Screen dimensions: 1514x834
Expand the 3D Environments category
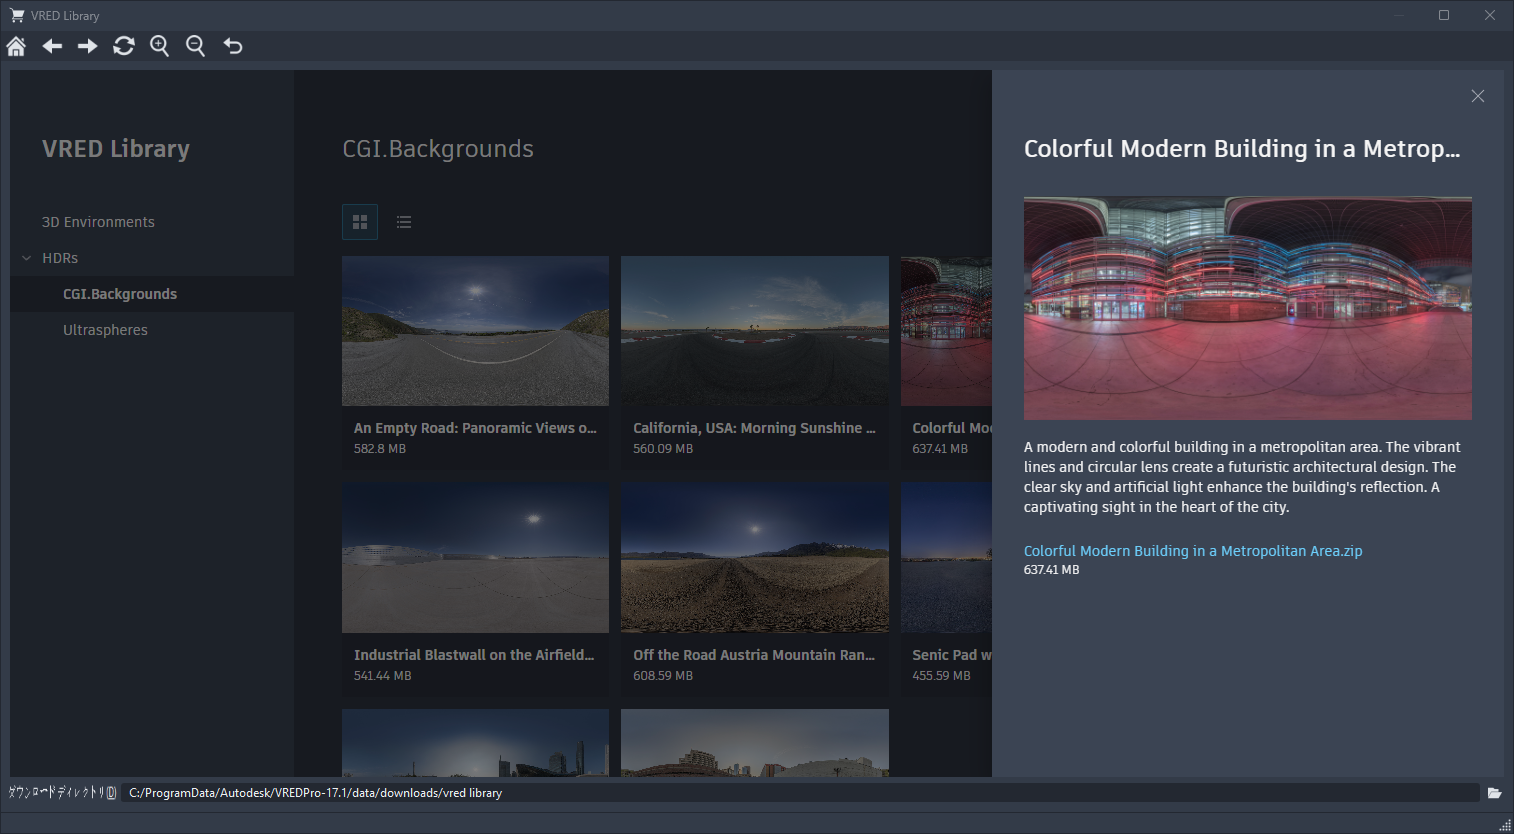click(x=98, y=221)
